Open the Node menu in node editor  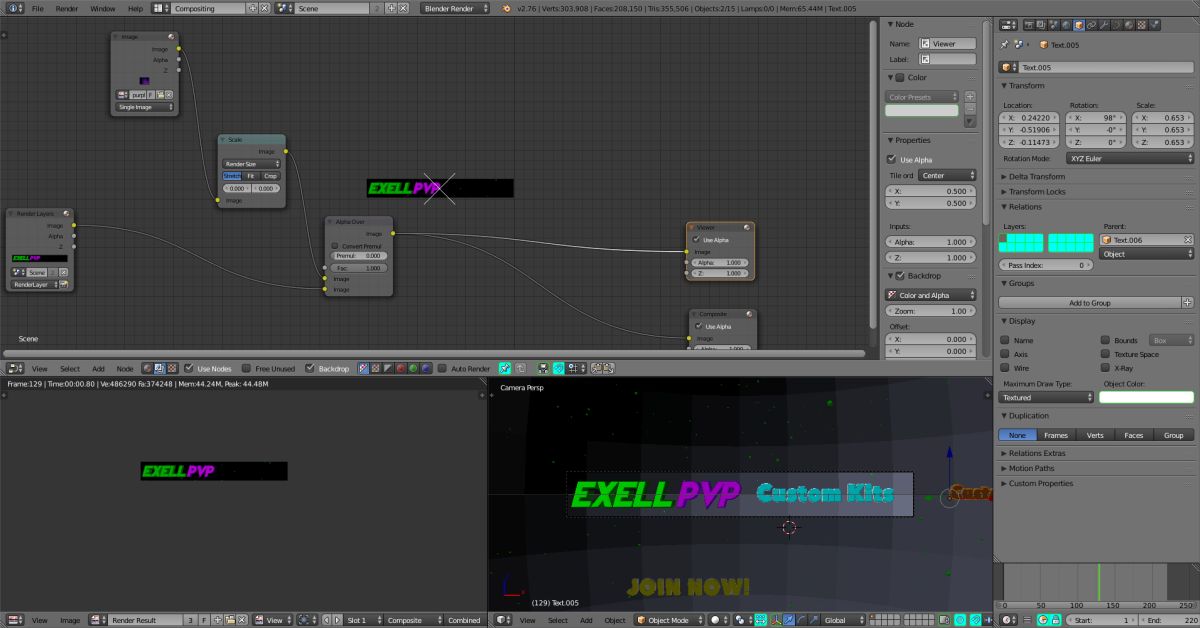pyautogui.click(x=125, y=368)
